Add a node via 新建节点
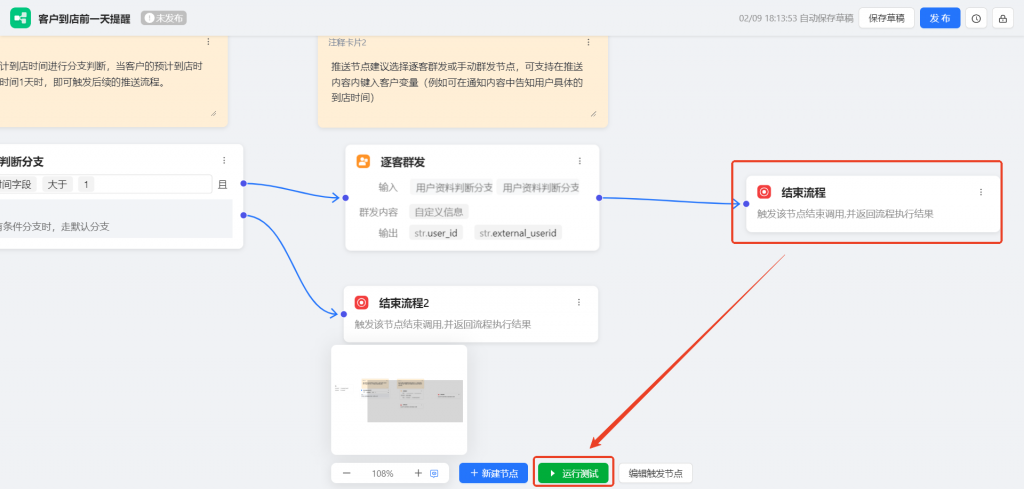The width and height of the screenshot is (1024, 489). 493,473
